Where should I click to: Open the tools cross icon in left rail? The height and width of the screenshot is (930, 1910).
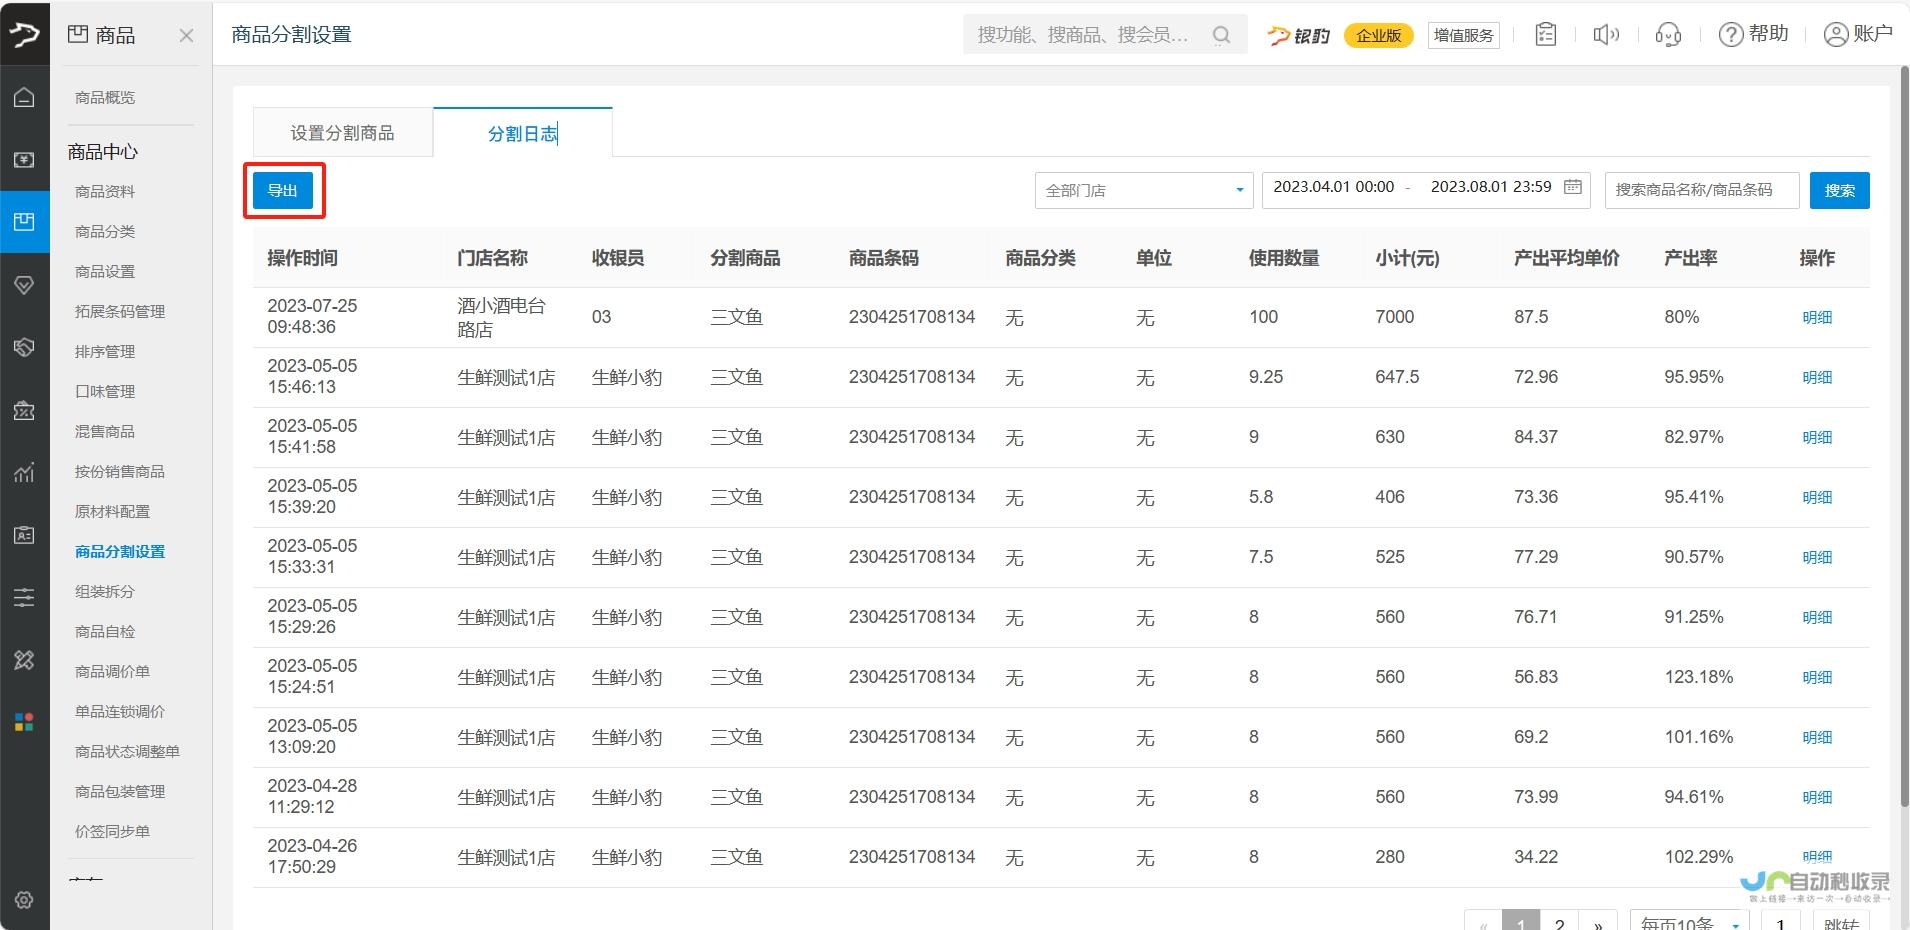(x=24, y=660)
